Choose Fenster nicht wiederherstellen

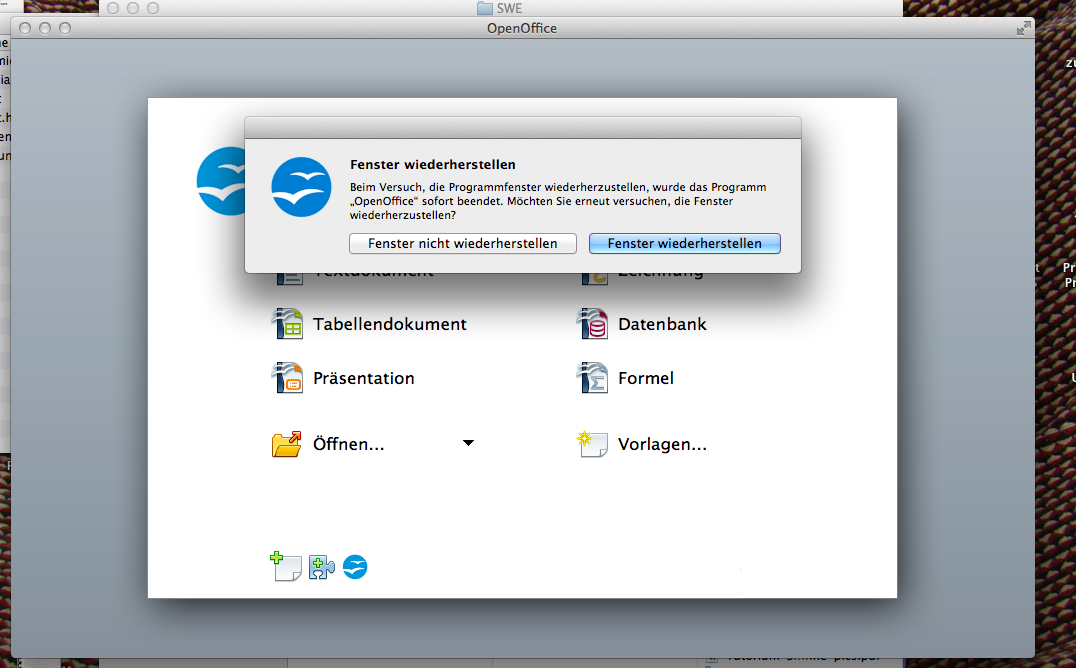tap(462, 243)
